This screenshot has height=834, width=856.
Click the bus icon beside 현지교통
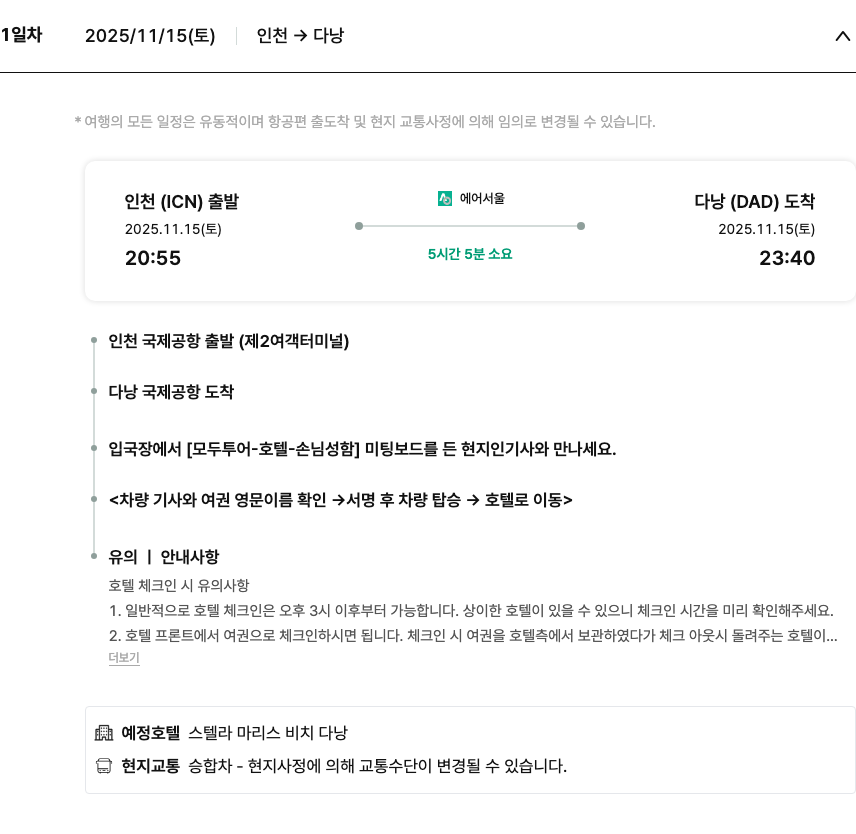click(x=104, y=767)
